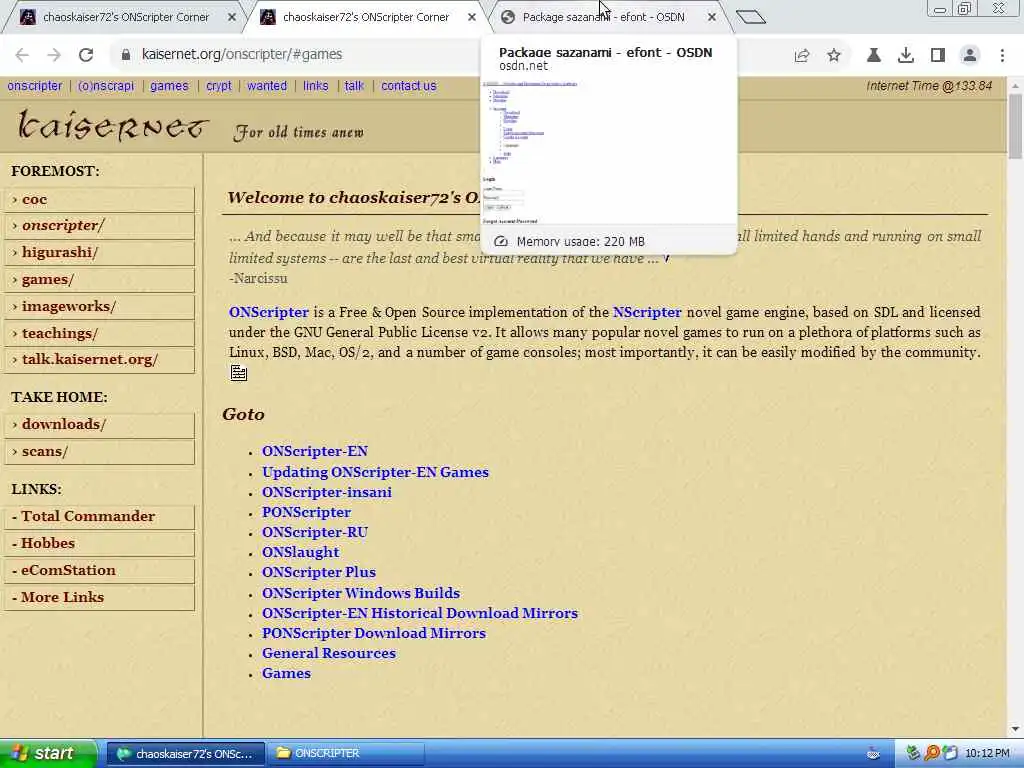Open the imageworks/ sidebar link
This screenshot has height=768, width=1024.
(x=99, y=306)
